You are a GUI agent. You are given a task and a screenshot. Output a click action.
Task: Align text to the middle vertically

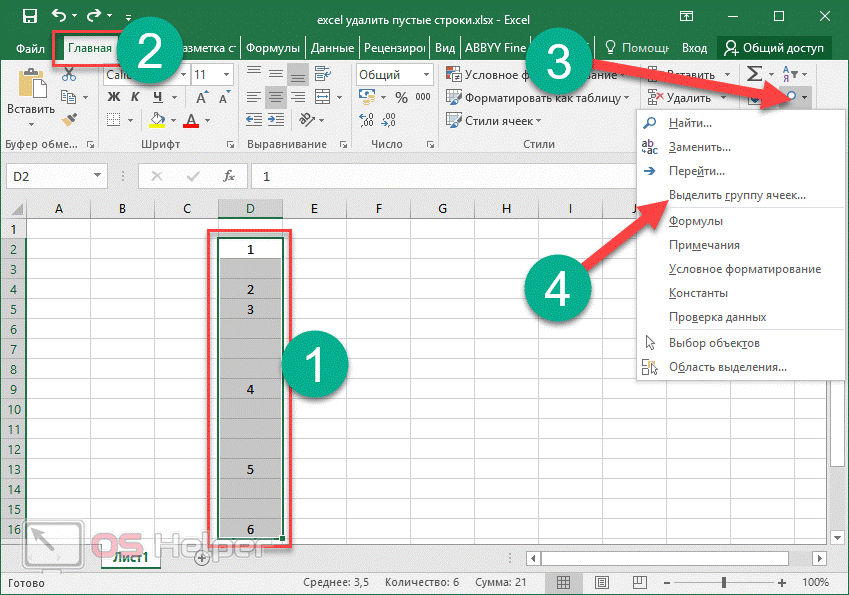(276, 74)
